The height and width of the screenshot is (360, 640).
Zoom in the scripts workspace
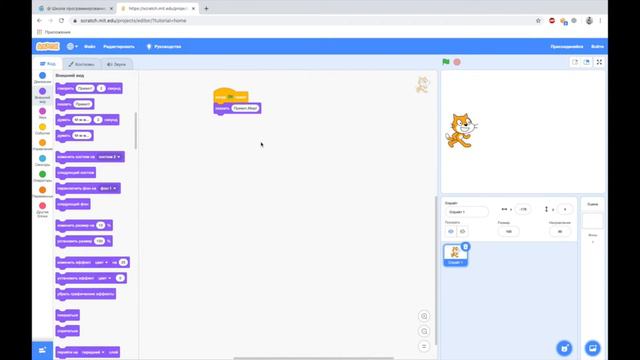click(424, 316)
